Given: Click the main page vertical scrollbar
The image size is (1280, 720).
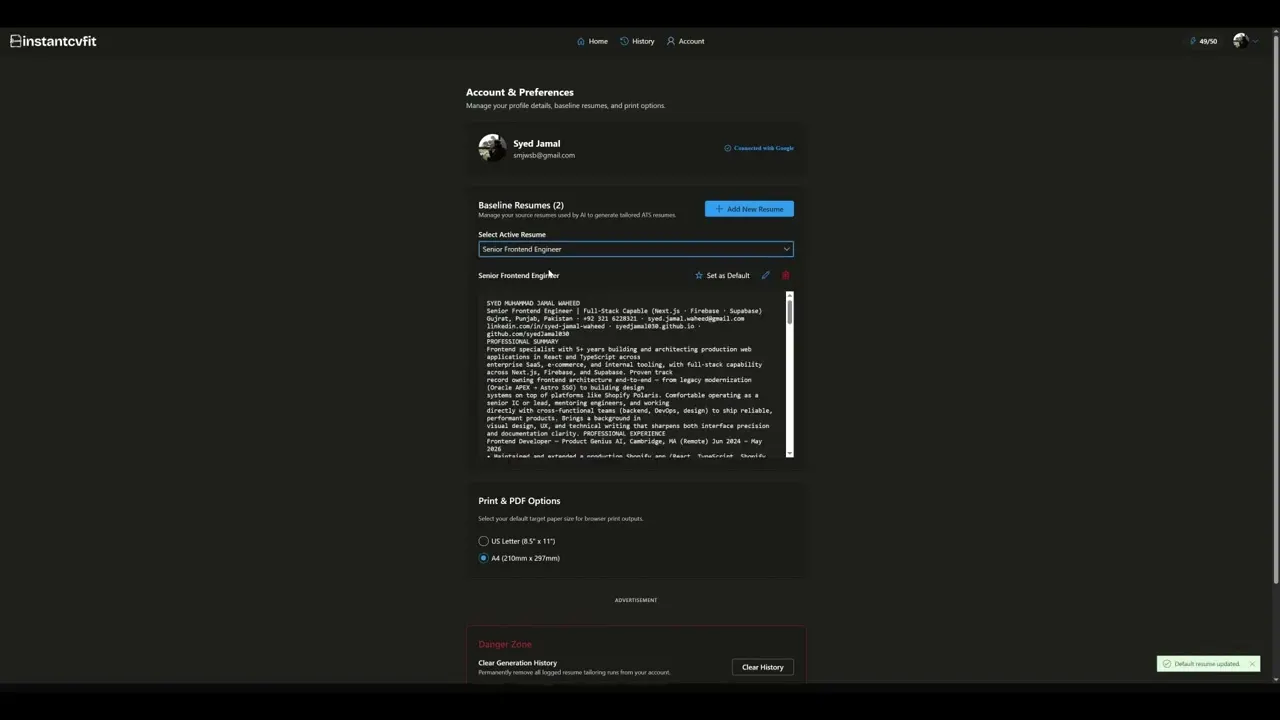Looking at the screenshot, I should point(1275,310).
